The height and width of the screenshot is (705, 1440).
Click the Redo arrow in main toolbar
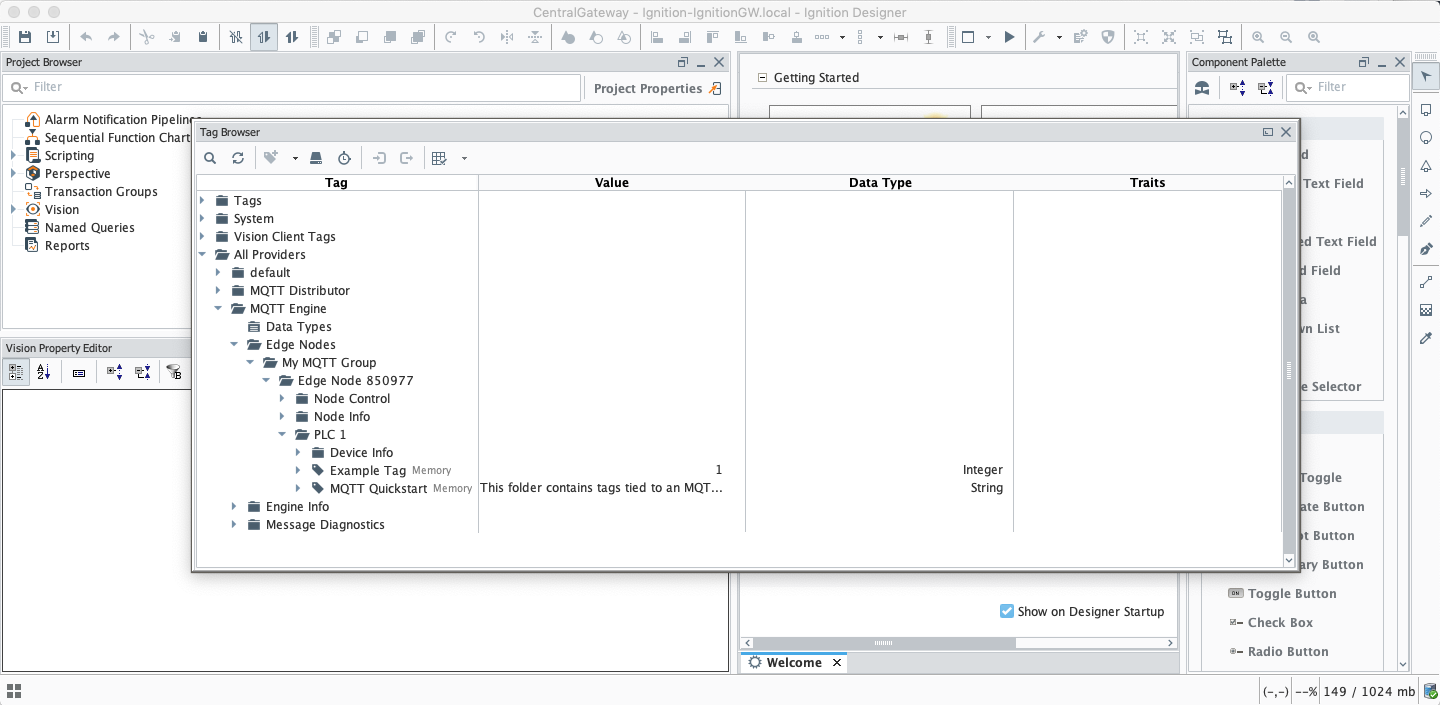pos(114,37)
